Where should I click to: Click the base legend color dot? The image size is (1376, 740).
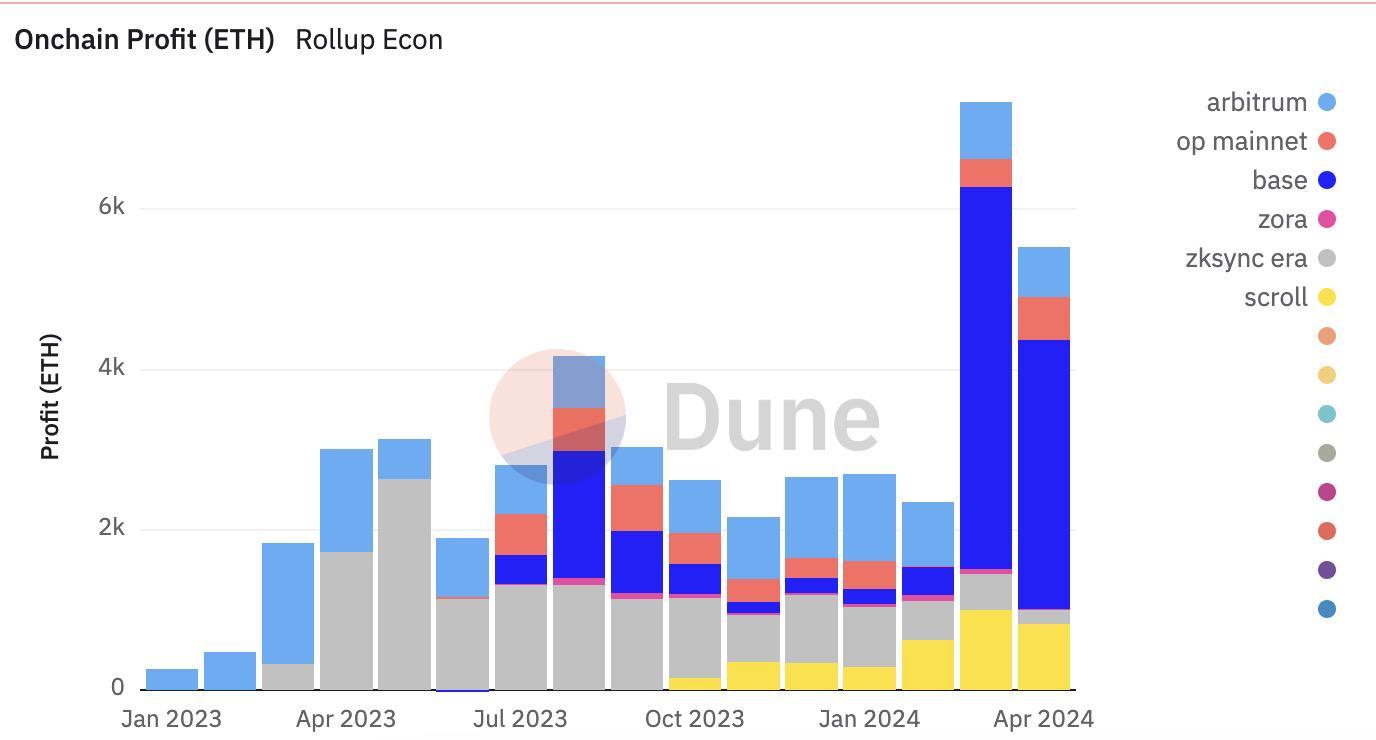click(x=1325, y=180)
